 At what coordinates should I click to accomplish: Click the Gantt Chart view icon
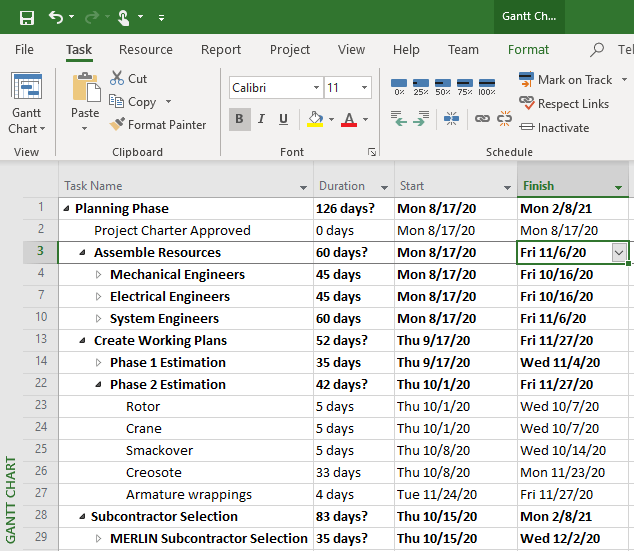tap(27, 86)
